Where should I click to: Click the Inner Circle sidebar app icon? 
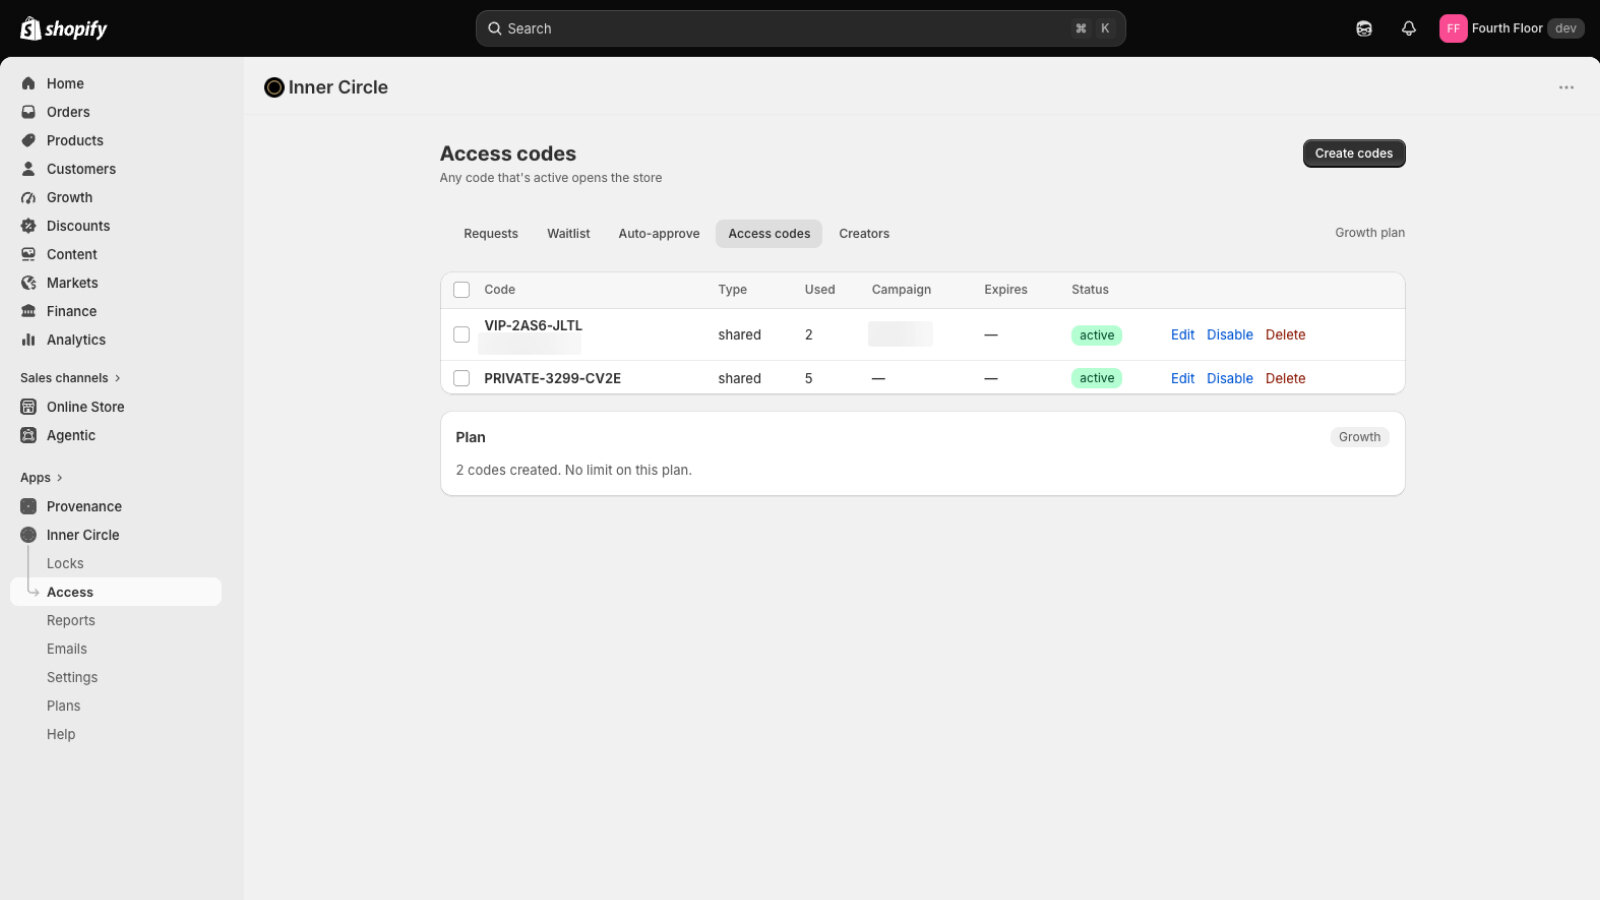click(28, 535)
